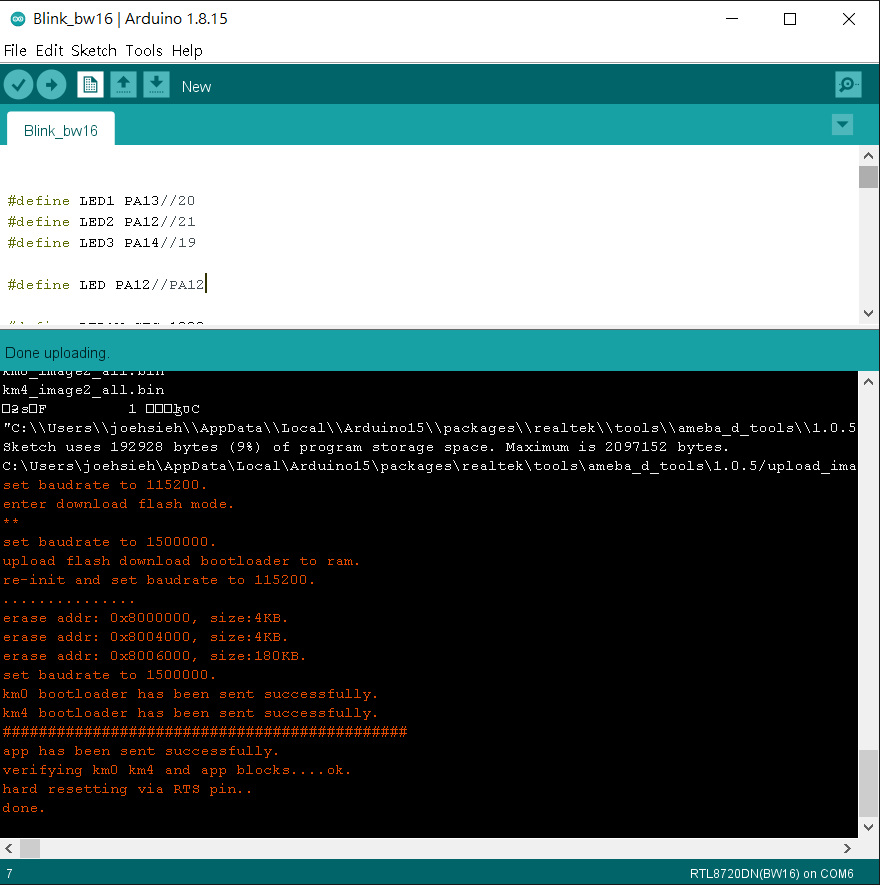This screenshot has width=880, height=885.
Task: Click 'hard resetting via RTS pin..' line
Action: (127, 789)
